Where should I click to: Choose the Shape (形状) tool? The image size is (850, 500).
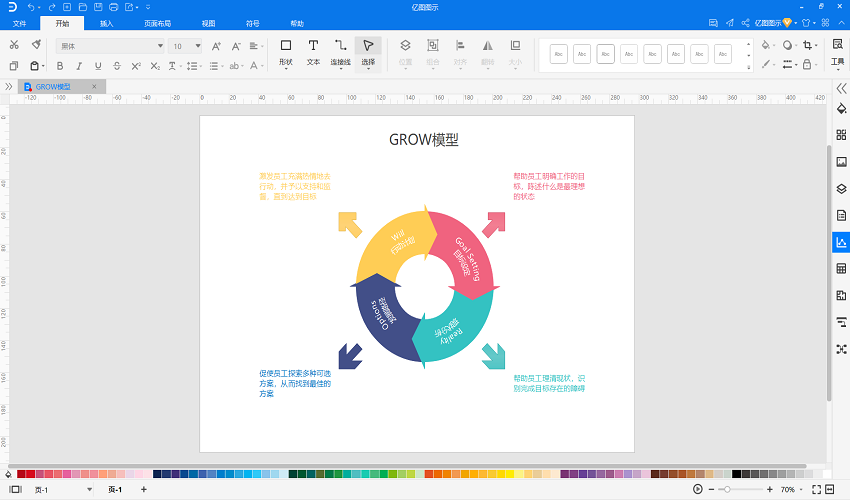click(x=286, y=51)
